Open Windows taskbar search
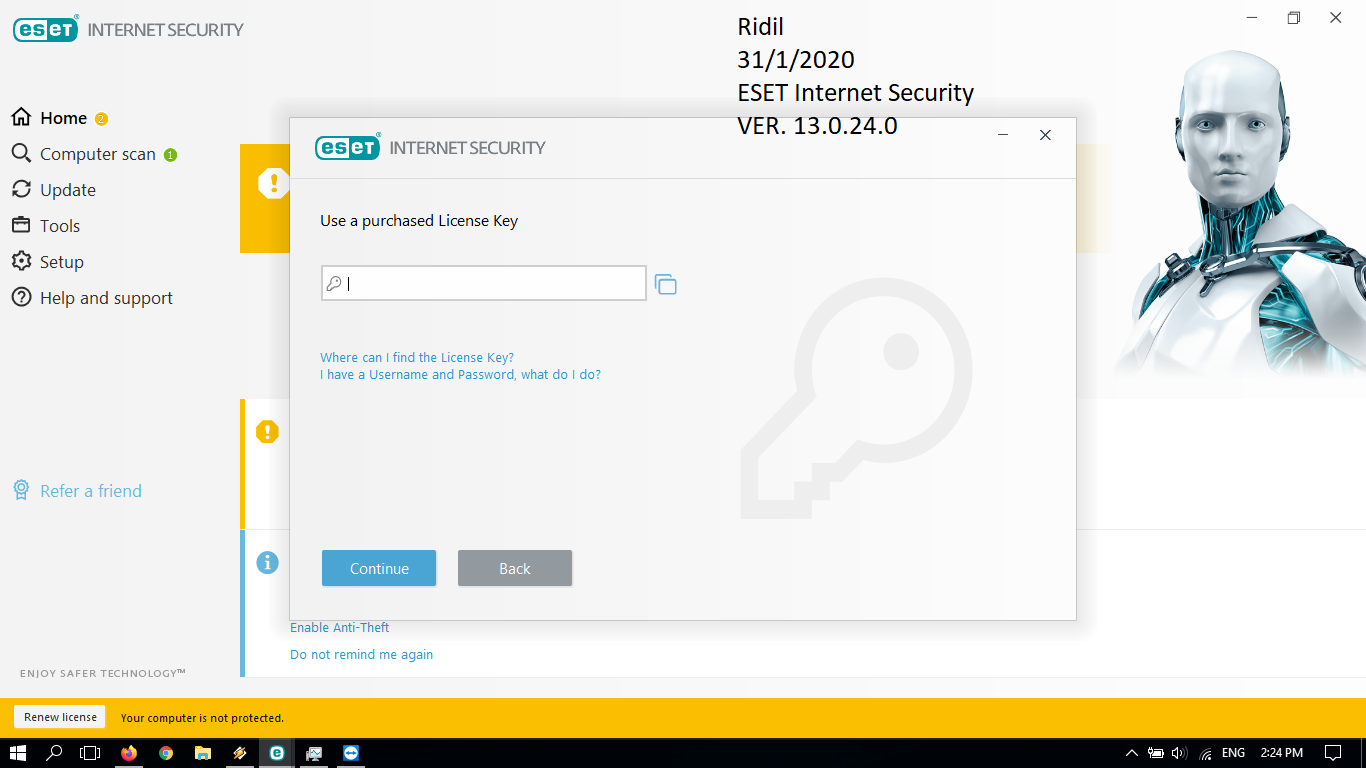Image resolution: width=1366 pixels, height=768 pixels. [55, 753]
